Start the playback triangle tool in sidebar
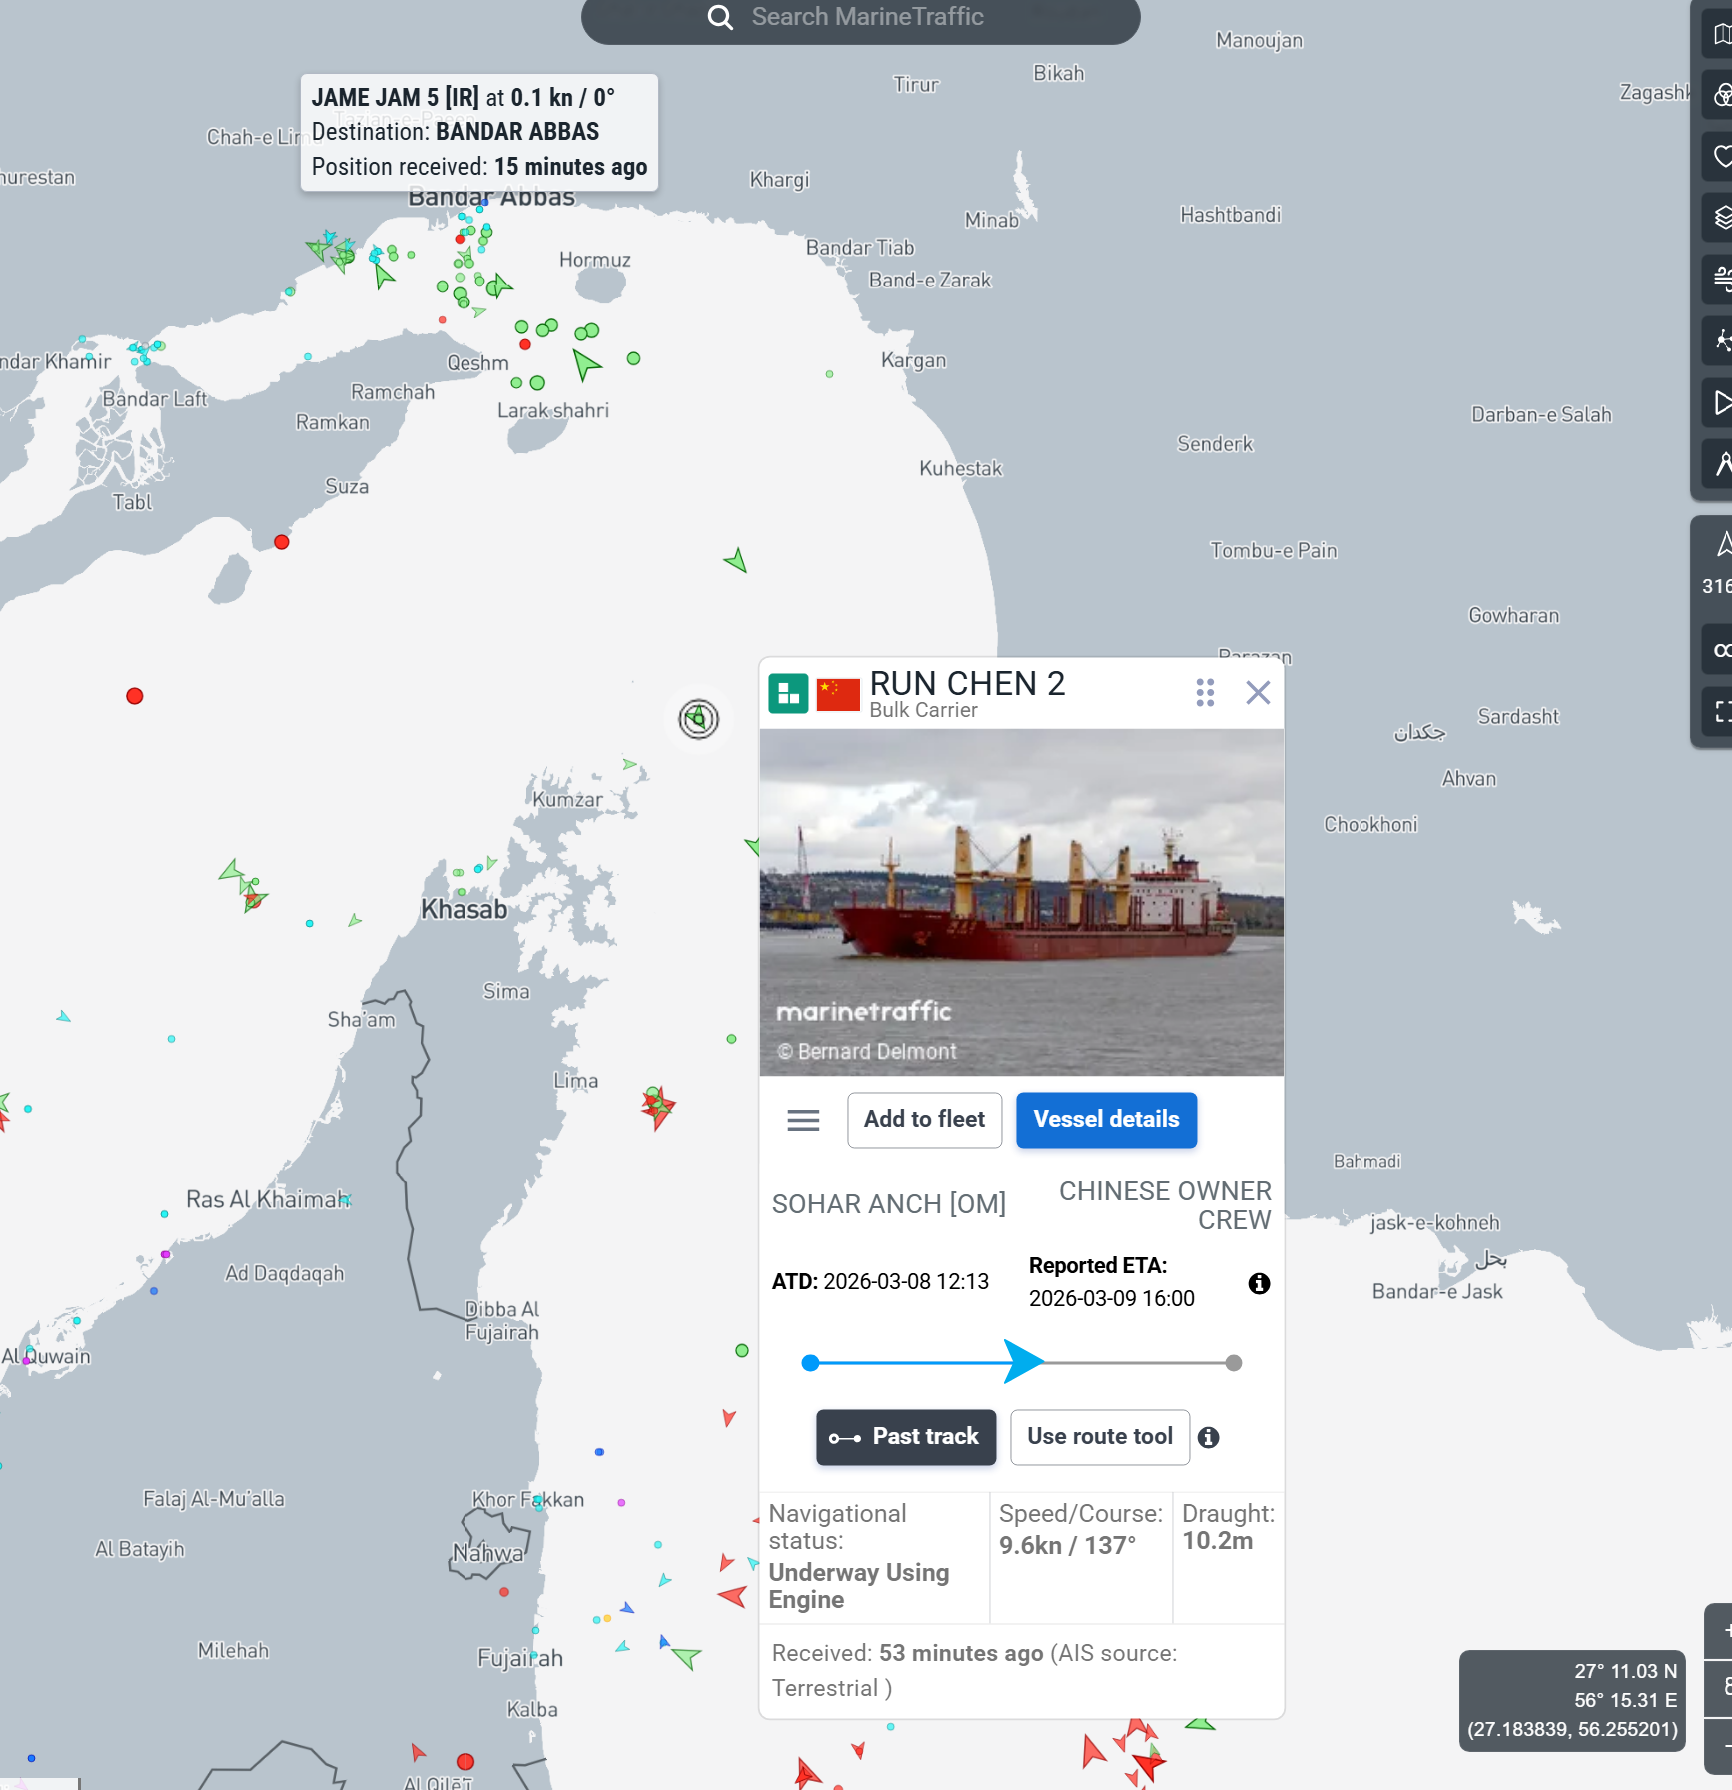 coord(1720,402)
